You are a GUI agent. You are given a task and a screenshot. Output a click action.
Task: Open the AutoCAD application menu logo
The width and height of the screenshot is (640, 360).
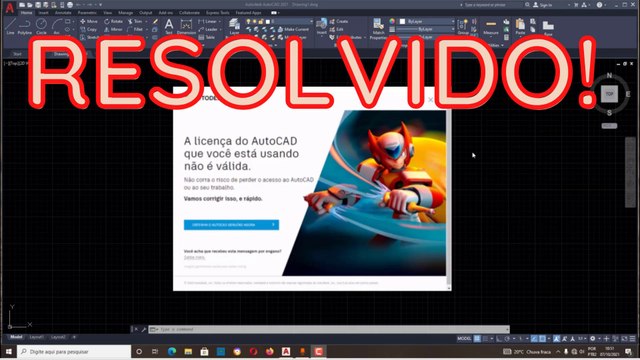[x=9, y=8]
